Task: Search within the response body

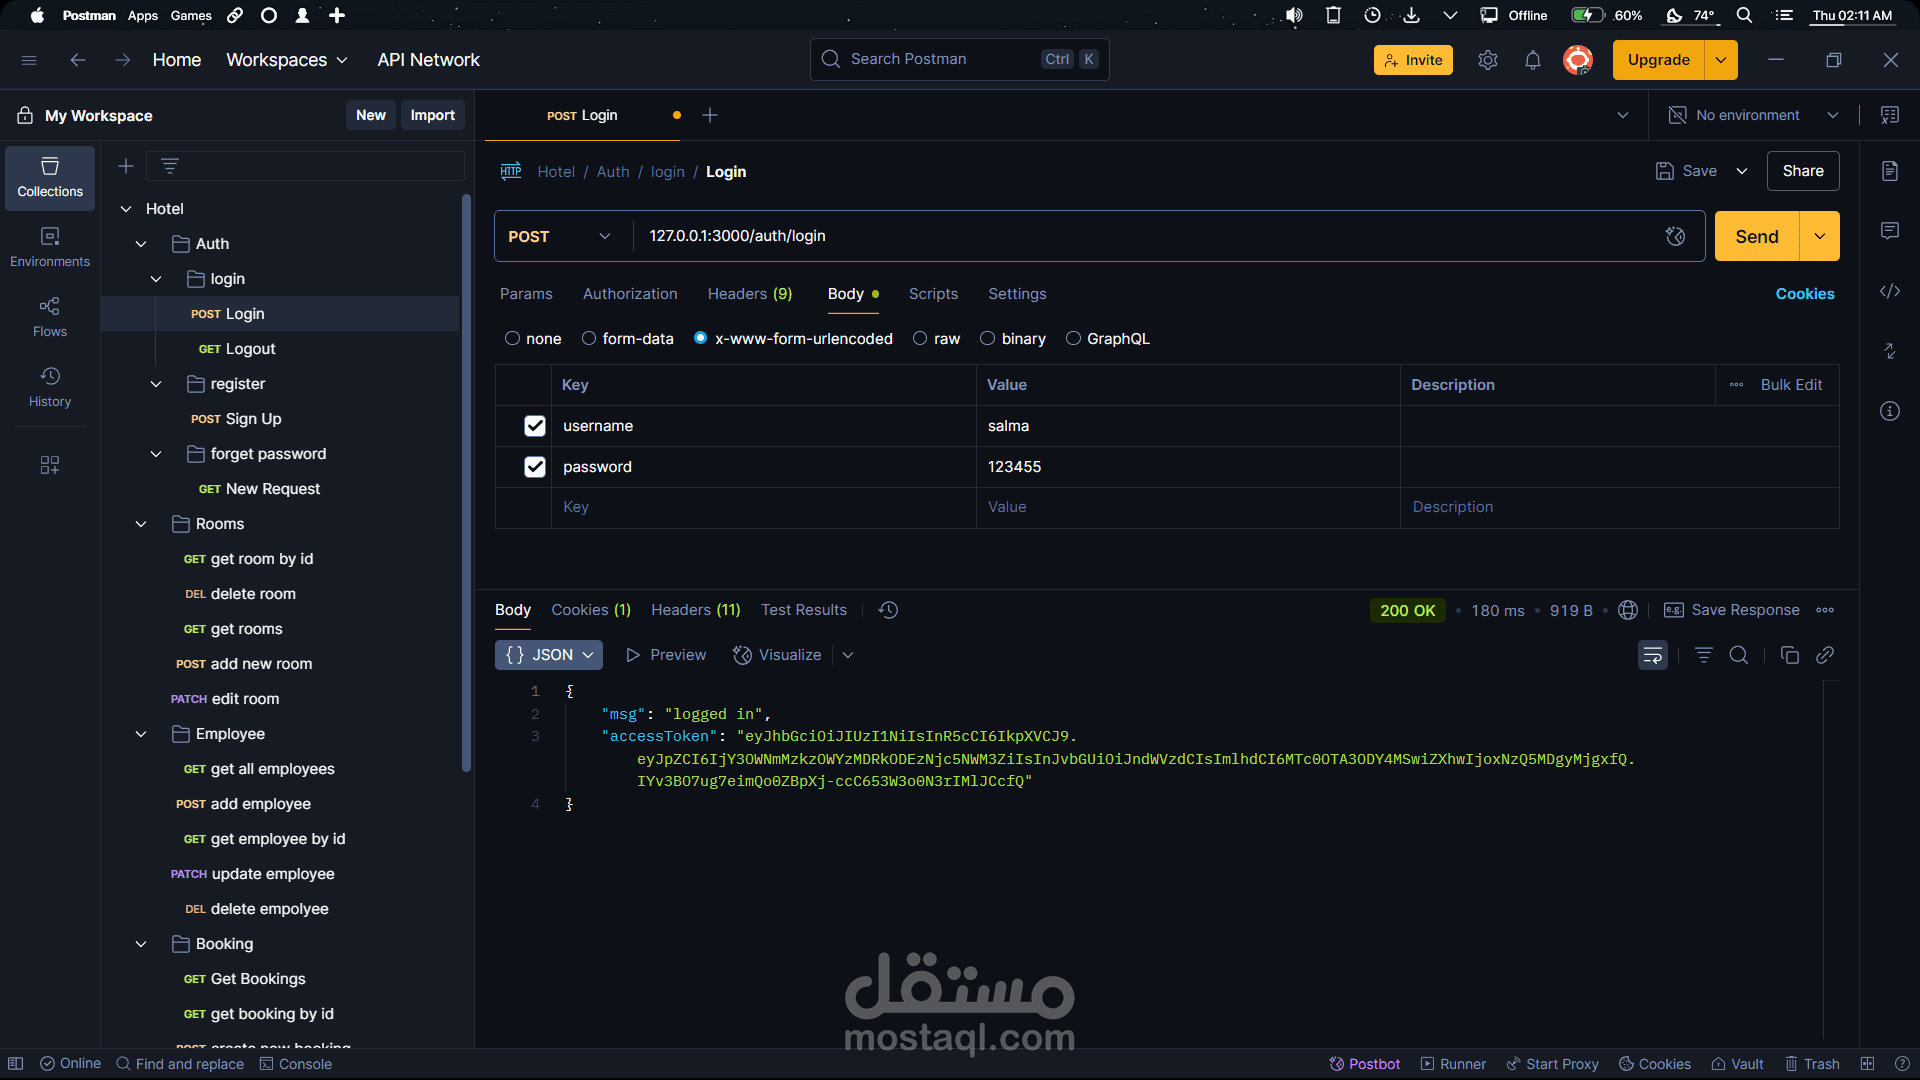Action: point(1739,655)
